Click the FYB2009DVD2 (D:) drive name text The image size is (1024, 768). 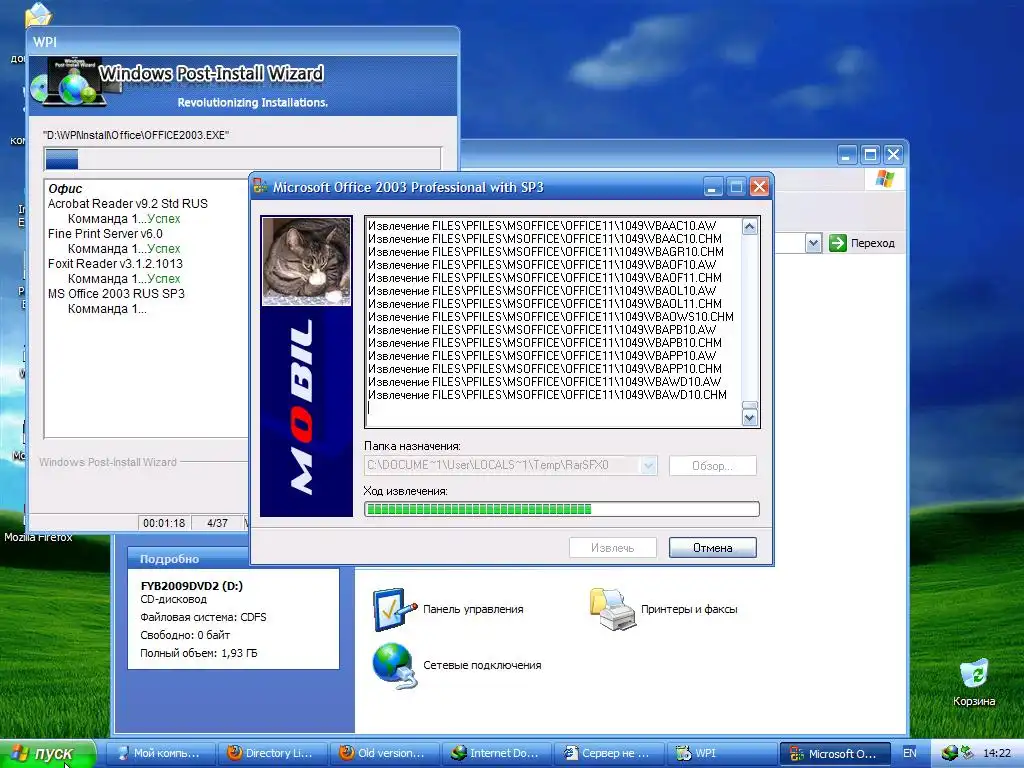click(191, 586)
